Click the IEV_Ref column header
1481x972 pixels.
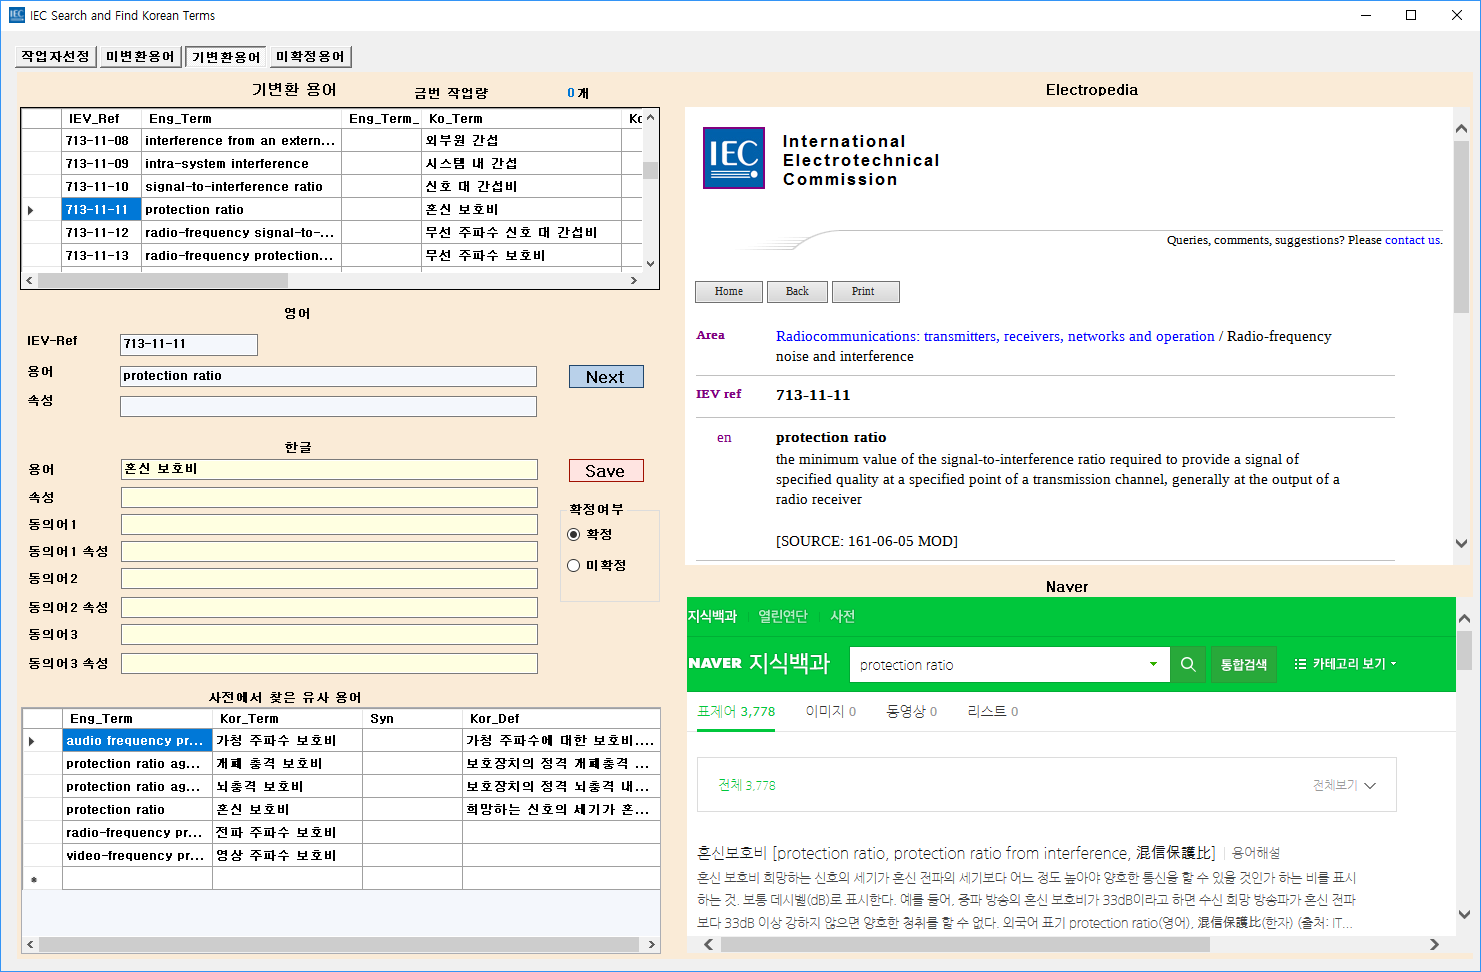pos(101,119)
